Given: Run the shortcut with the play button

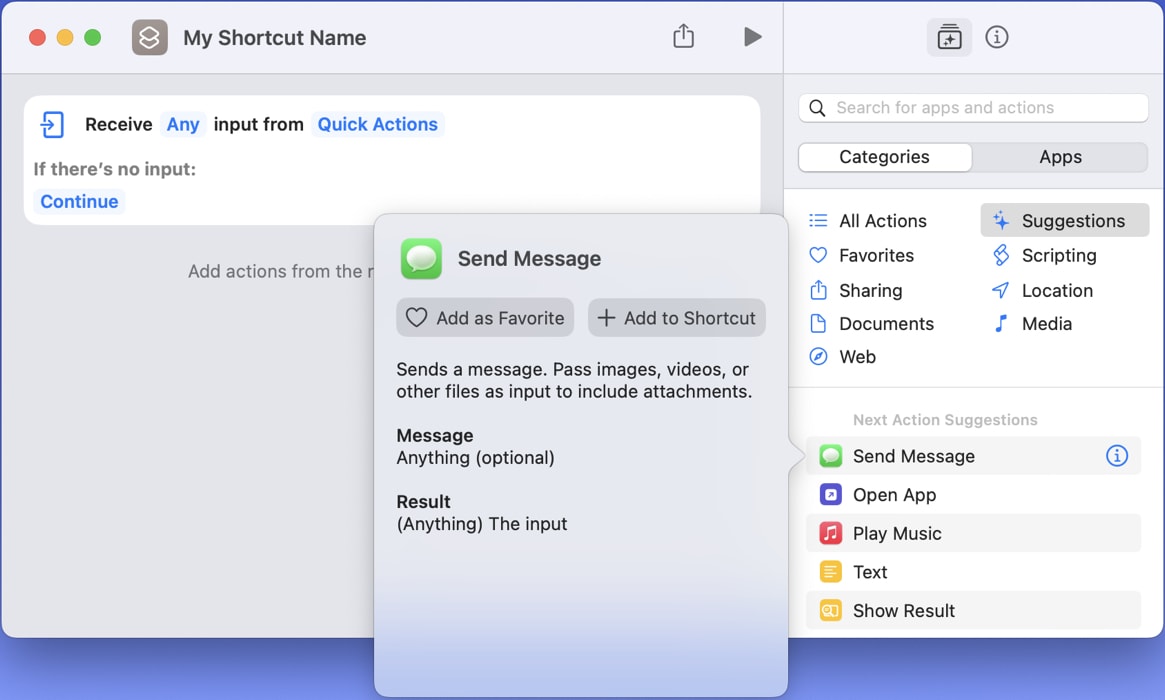Looking at the screenshot, I should pyautogui.click(x=753, y=36).
